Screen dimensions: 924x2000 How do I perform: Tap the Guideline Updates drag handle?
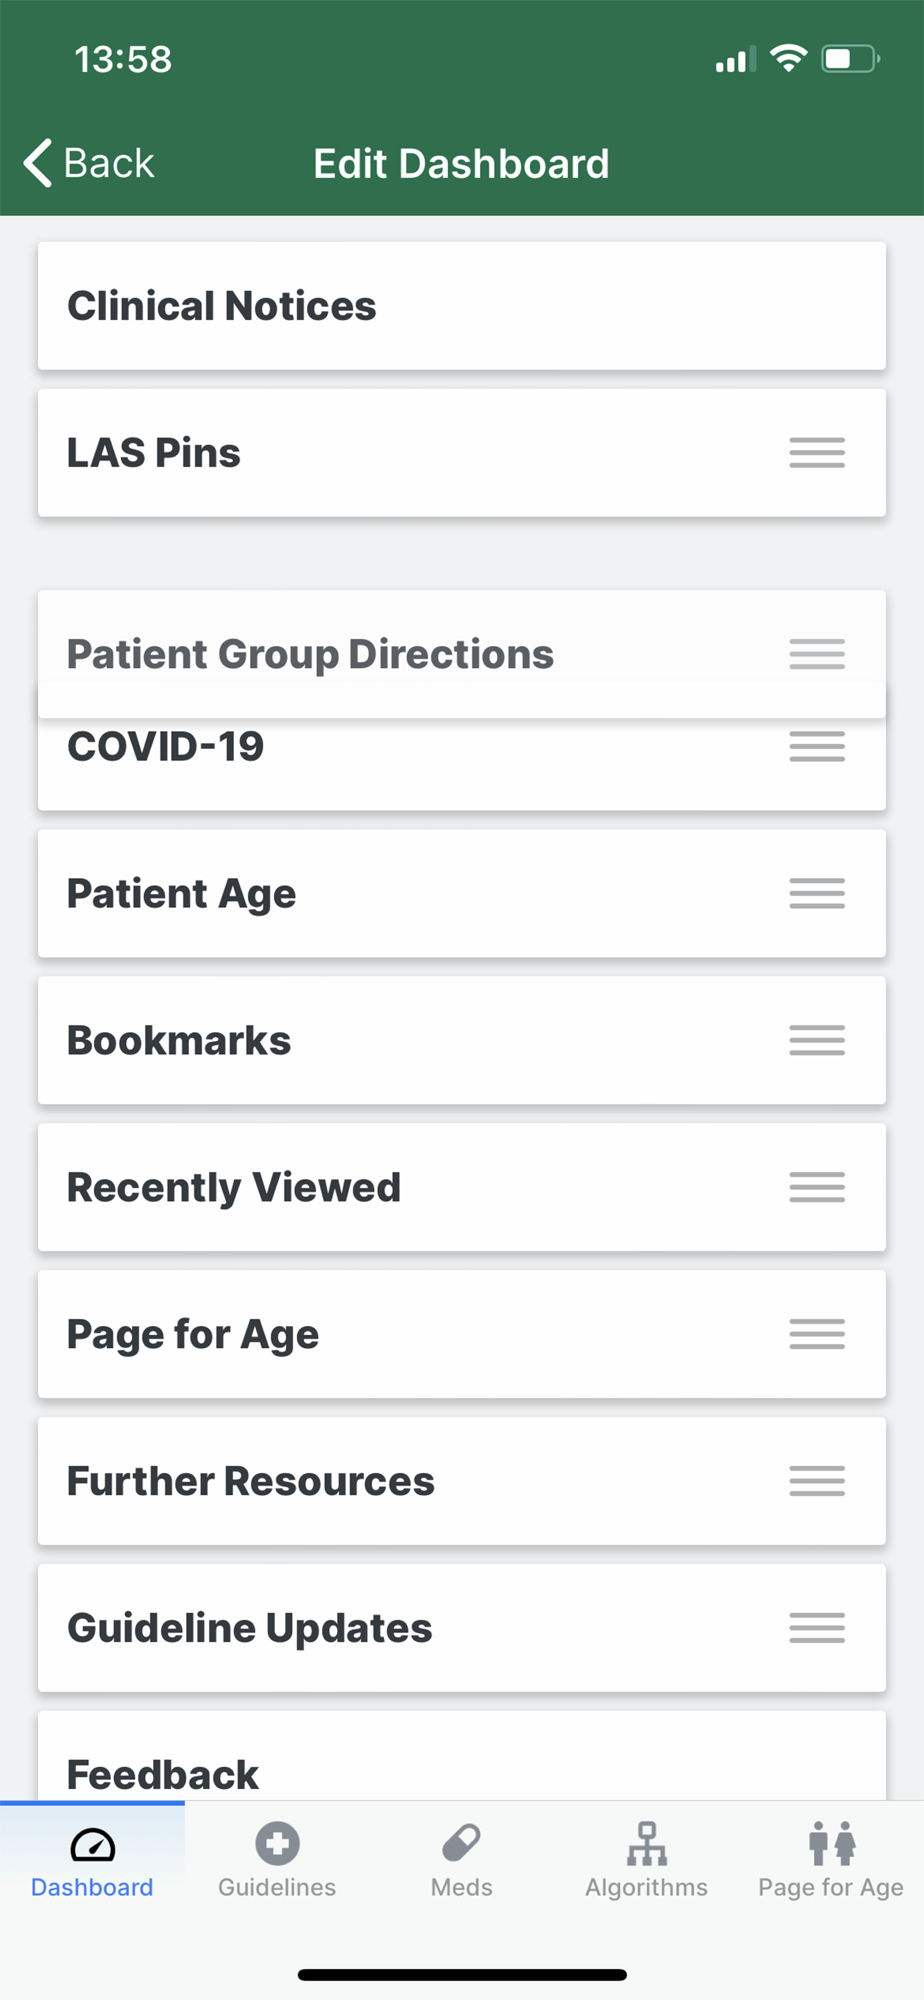816,1628
